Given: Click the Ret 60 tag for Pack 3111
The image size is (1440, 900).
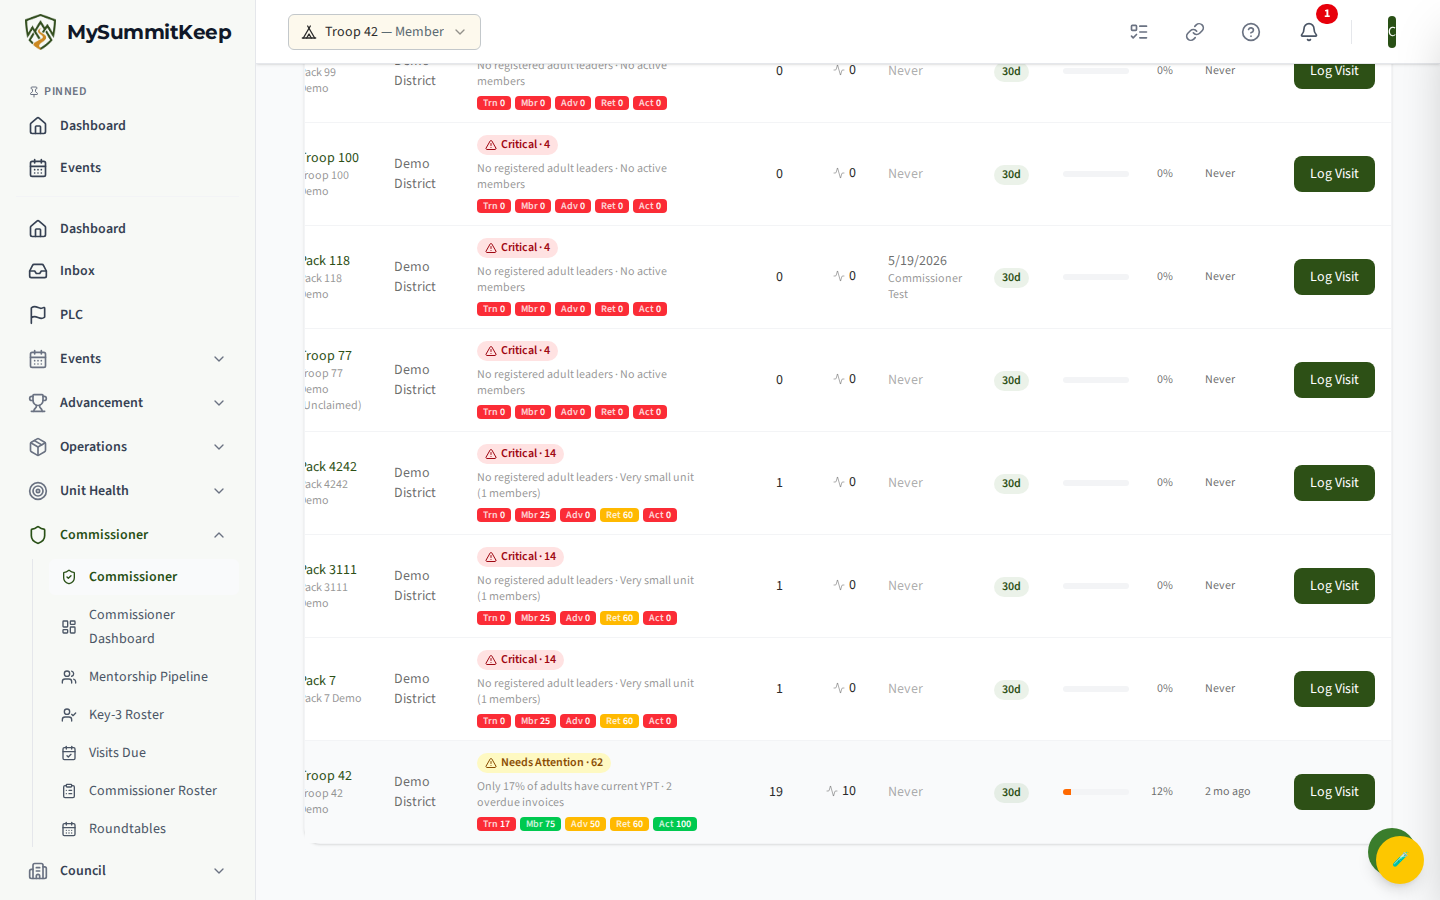Looking at the screenshot, I should coord(619,618).
